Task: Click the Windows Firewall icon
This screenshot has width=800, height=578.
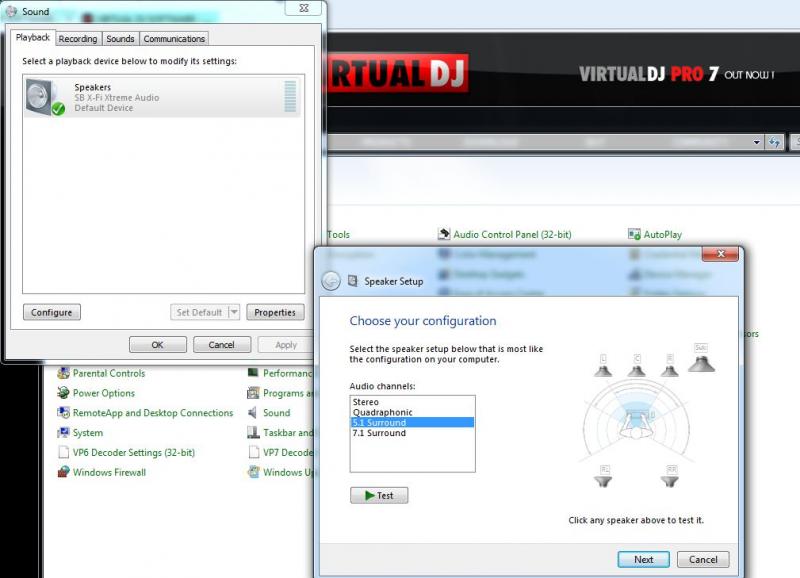Action: pos(63,472)
